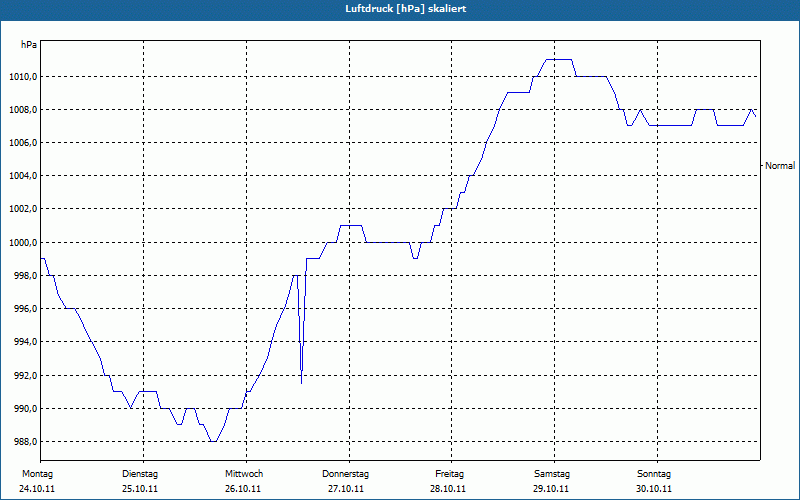Image resolution: width=800 pixels, height=500 pixels.
Task: Click the 'Mittwoch' day label
Action: point(244,474)
